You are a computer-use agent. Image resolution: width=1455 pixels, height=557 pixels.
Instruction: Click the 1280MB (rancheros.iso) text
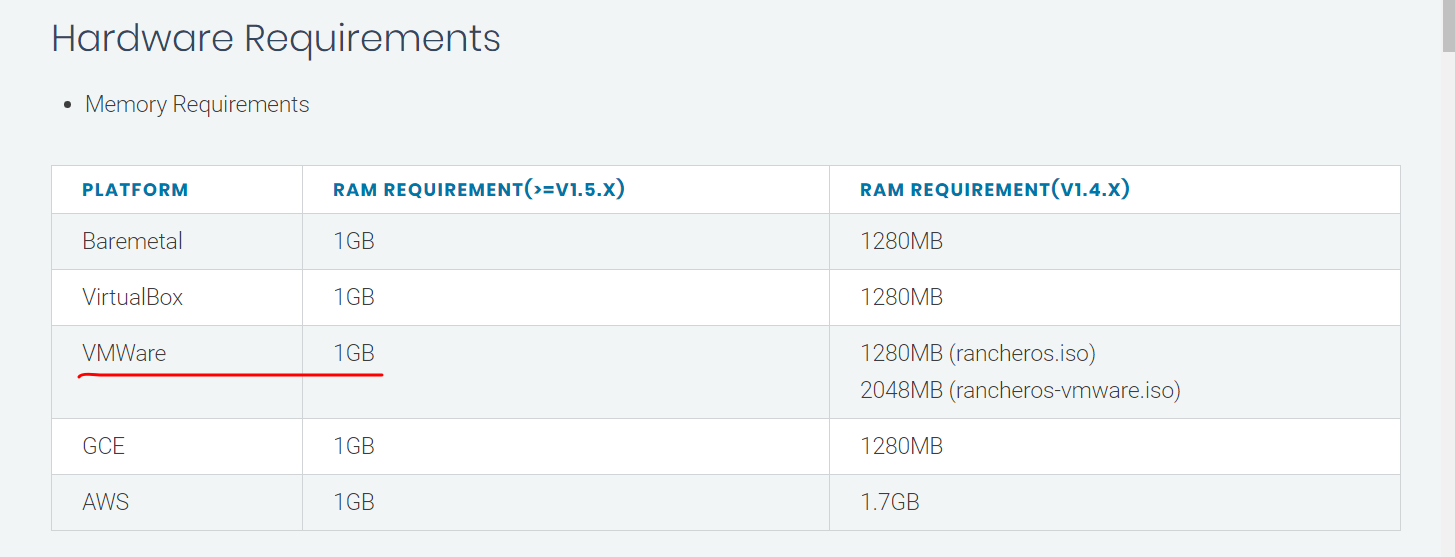click(x=977, y=353)
